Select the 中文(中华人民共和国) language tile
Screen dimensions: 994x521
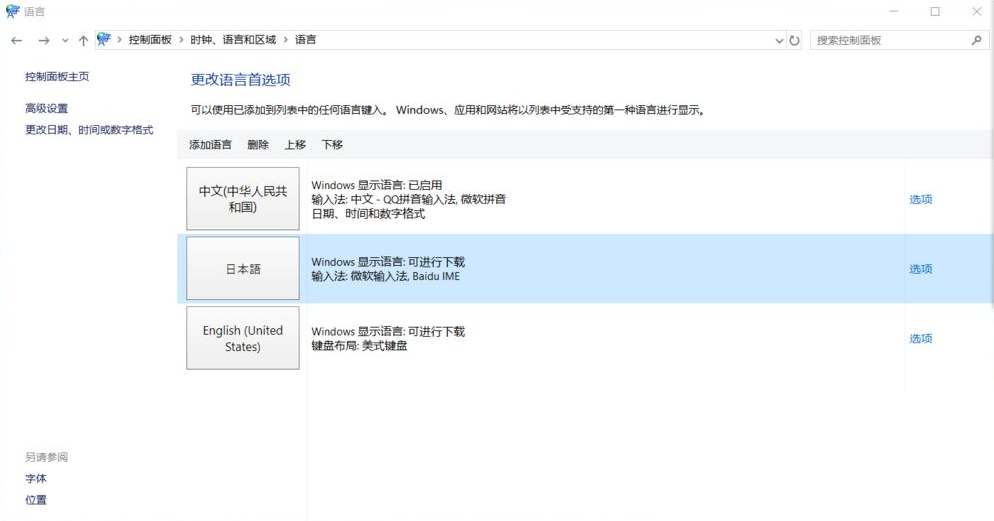pos(243,199)
